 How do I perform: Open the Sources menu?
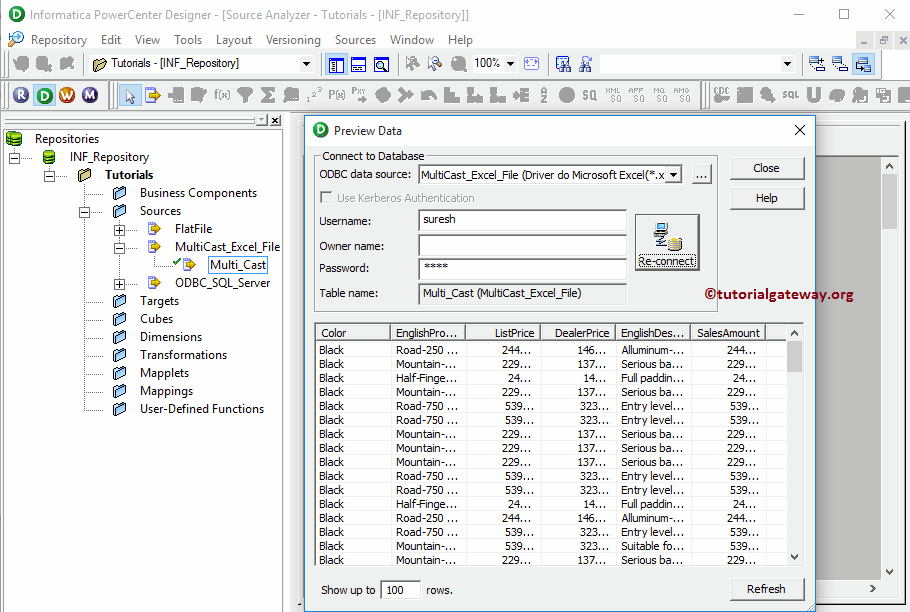[355, 40]
